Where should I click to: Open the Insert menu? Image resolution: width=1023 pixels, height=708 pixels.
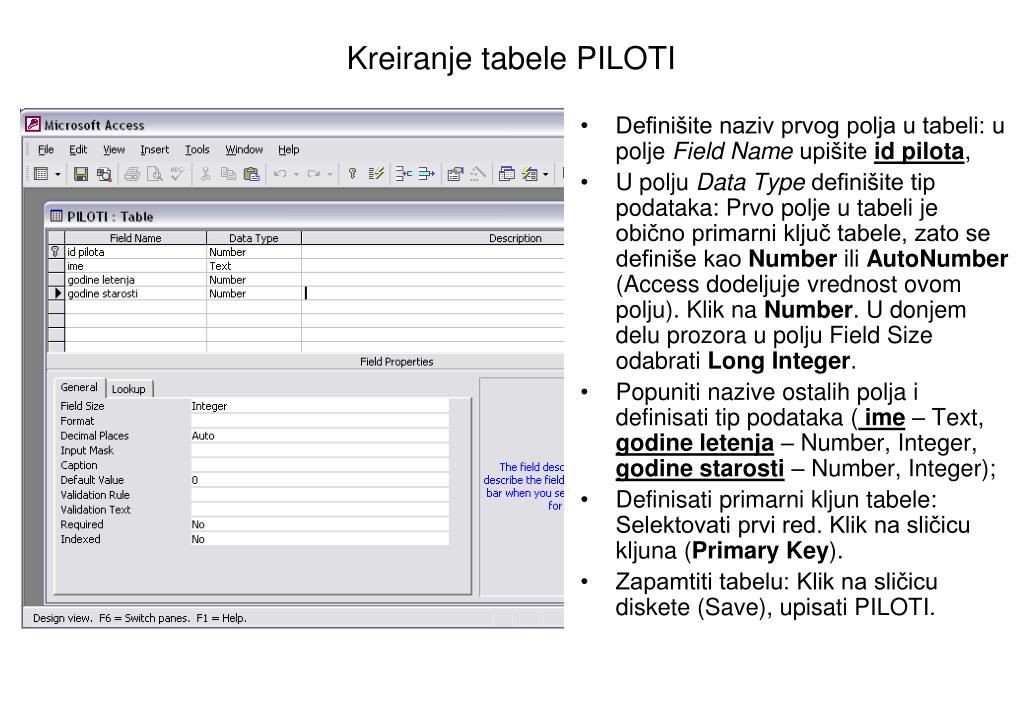tap(154, 149)
